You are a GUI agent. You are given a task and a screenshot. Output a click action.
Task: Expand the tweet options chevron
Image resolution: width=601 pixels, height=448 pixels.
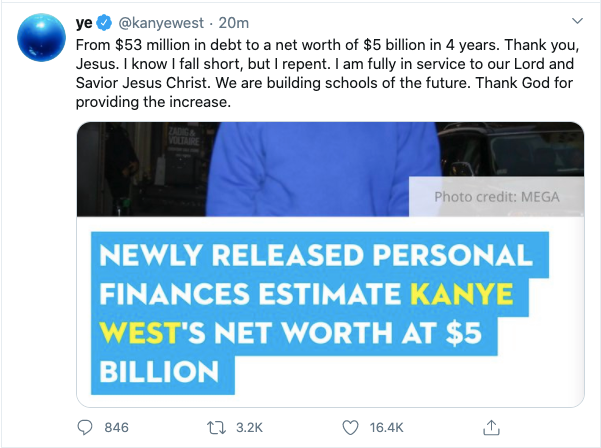pyautogui.click(x=577, y=21)
